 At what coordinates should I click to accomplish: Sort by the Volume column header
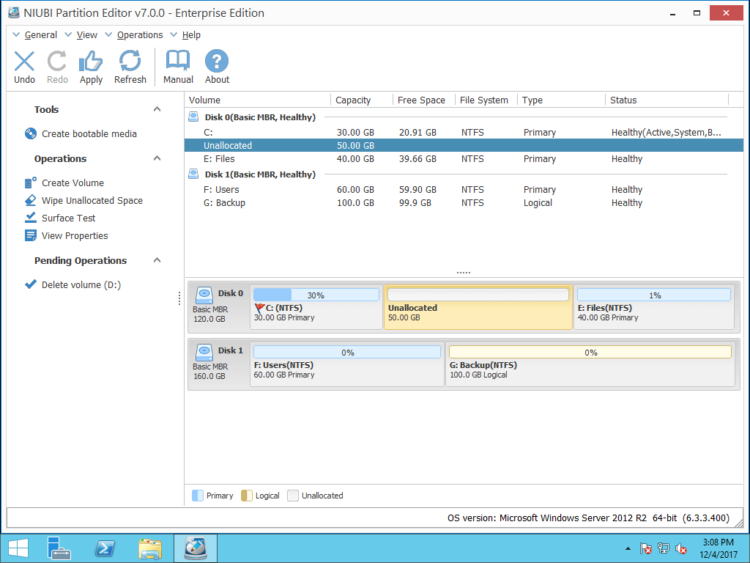[257, 100]
